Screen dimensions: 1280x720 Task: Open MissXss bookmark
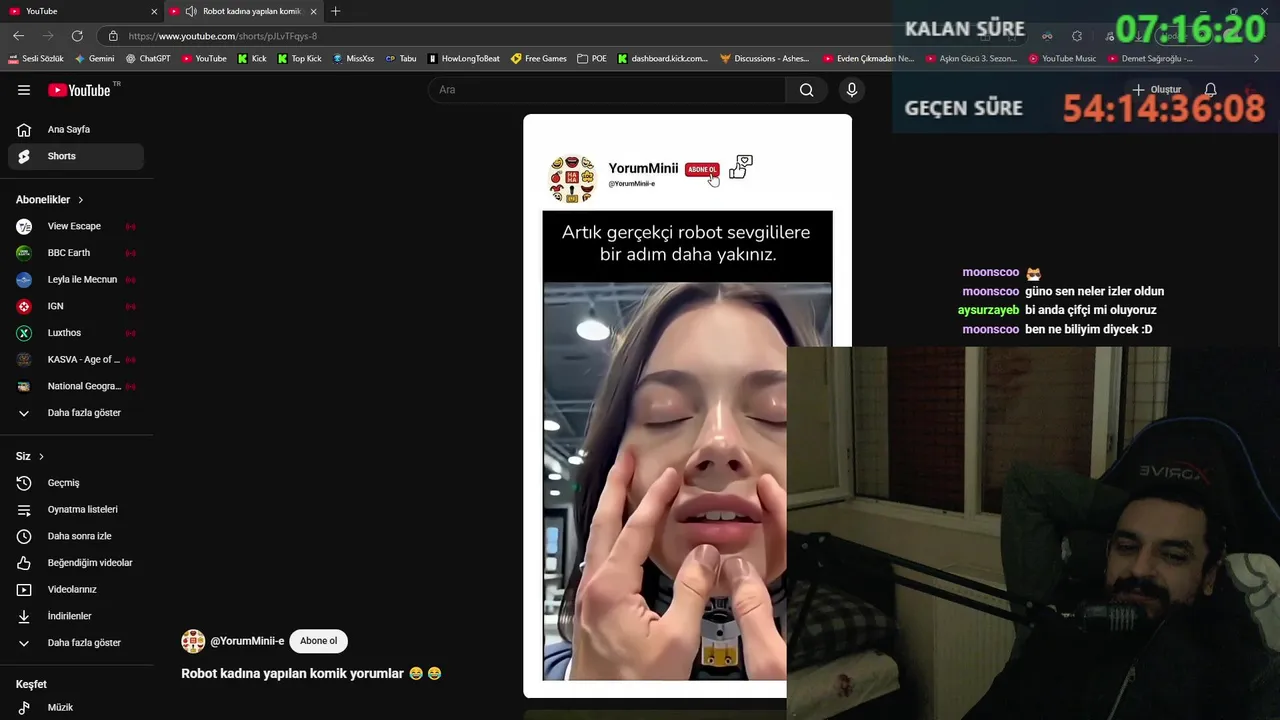coord(353,59)
